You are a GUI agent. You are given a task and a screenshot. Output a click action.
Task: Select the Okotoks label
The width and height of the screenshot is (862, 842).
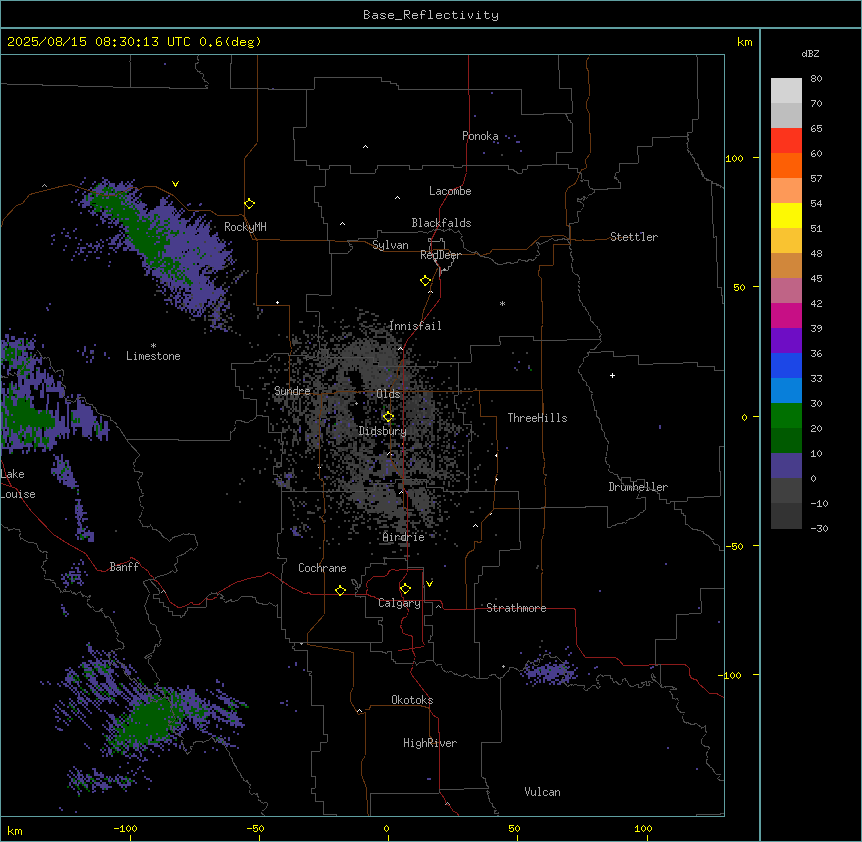[x=412, y=700]
